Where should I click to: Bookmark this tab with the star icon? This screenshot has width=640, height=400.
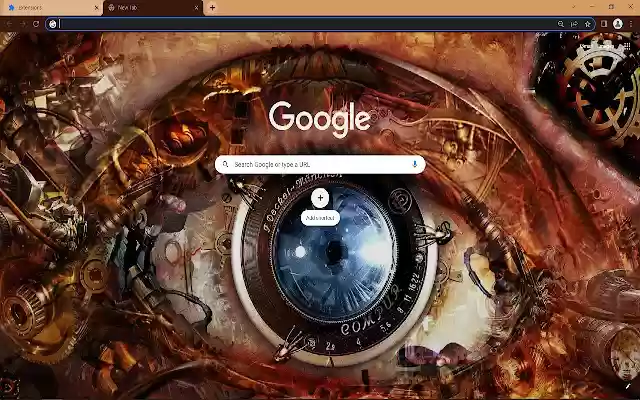tap(588, 24)
